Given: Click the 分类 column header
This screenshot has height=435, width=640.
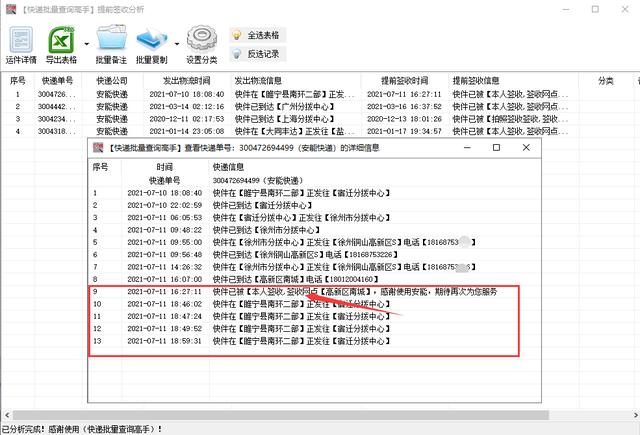Looking at the screenshot, I should pos(605,80).
